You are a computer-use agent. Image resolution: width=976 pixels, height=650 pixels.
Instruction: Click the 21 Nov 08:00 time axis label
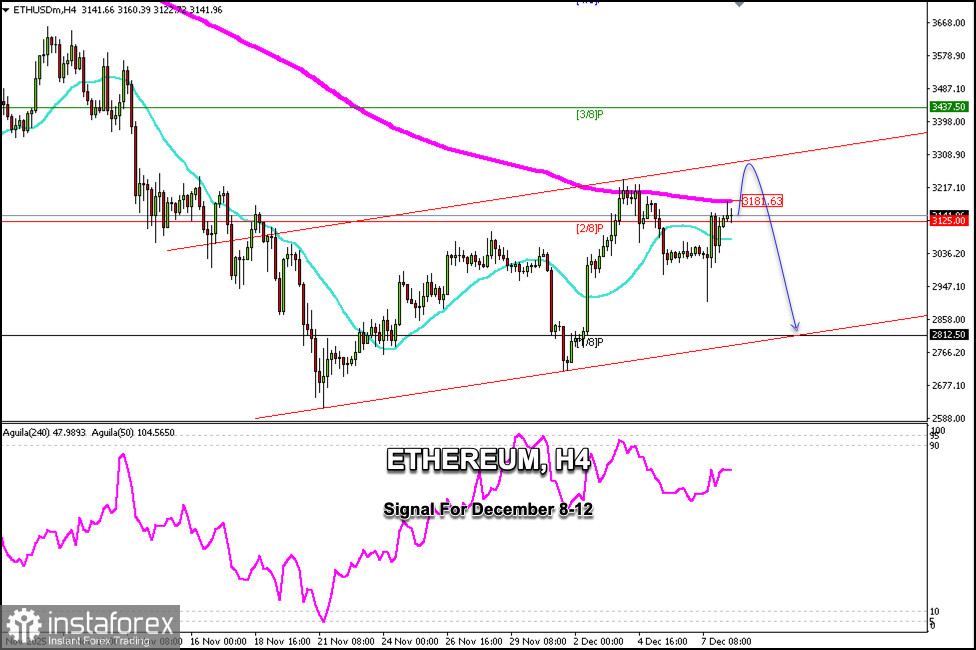coord(346,641)
